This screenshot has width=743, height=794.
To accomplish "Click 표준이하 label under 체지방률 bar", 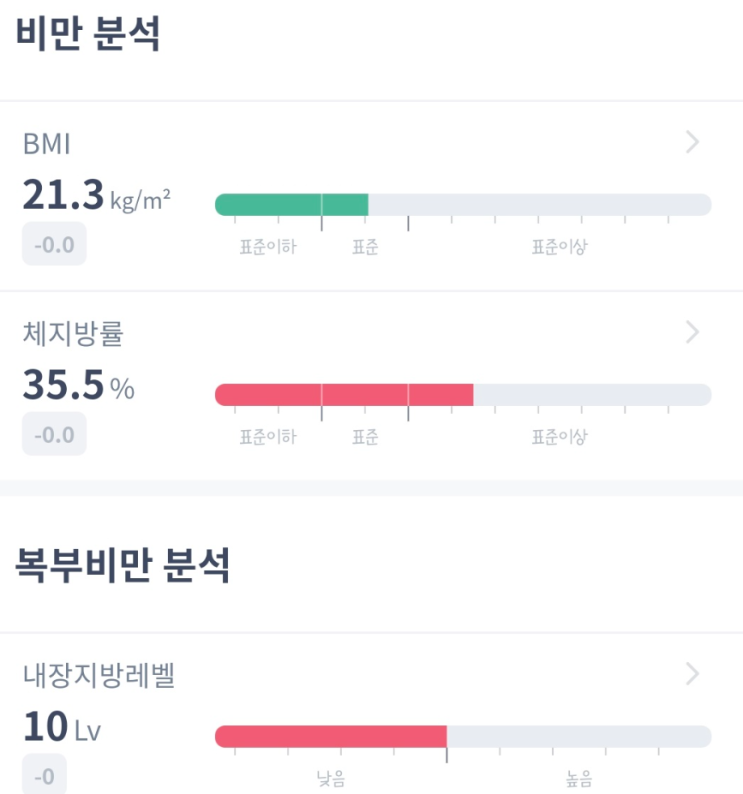I will point(268,437).
